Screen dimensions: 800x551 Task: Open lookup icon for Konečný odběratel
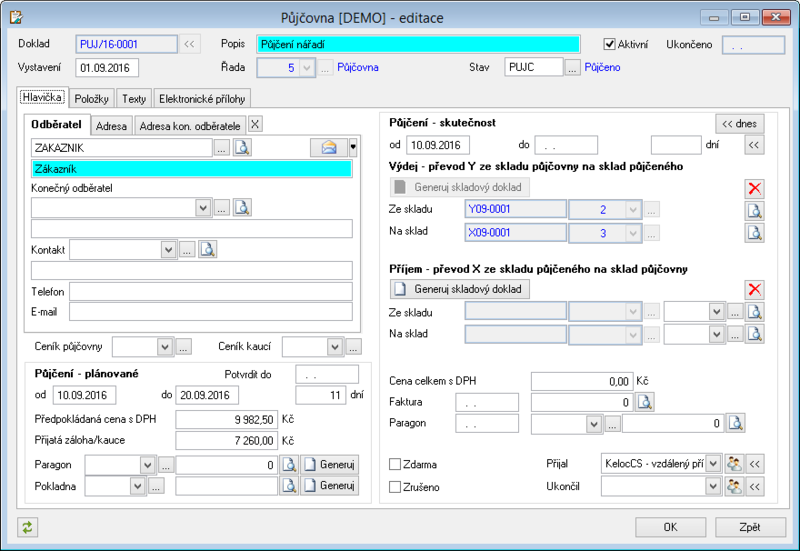tap(242, 208)
